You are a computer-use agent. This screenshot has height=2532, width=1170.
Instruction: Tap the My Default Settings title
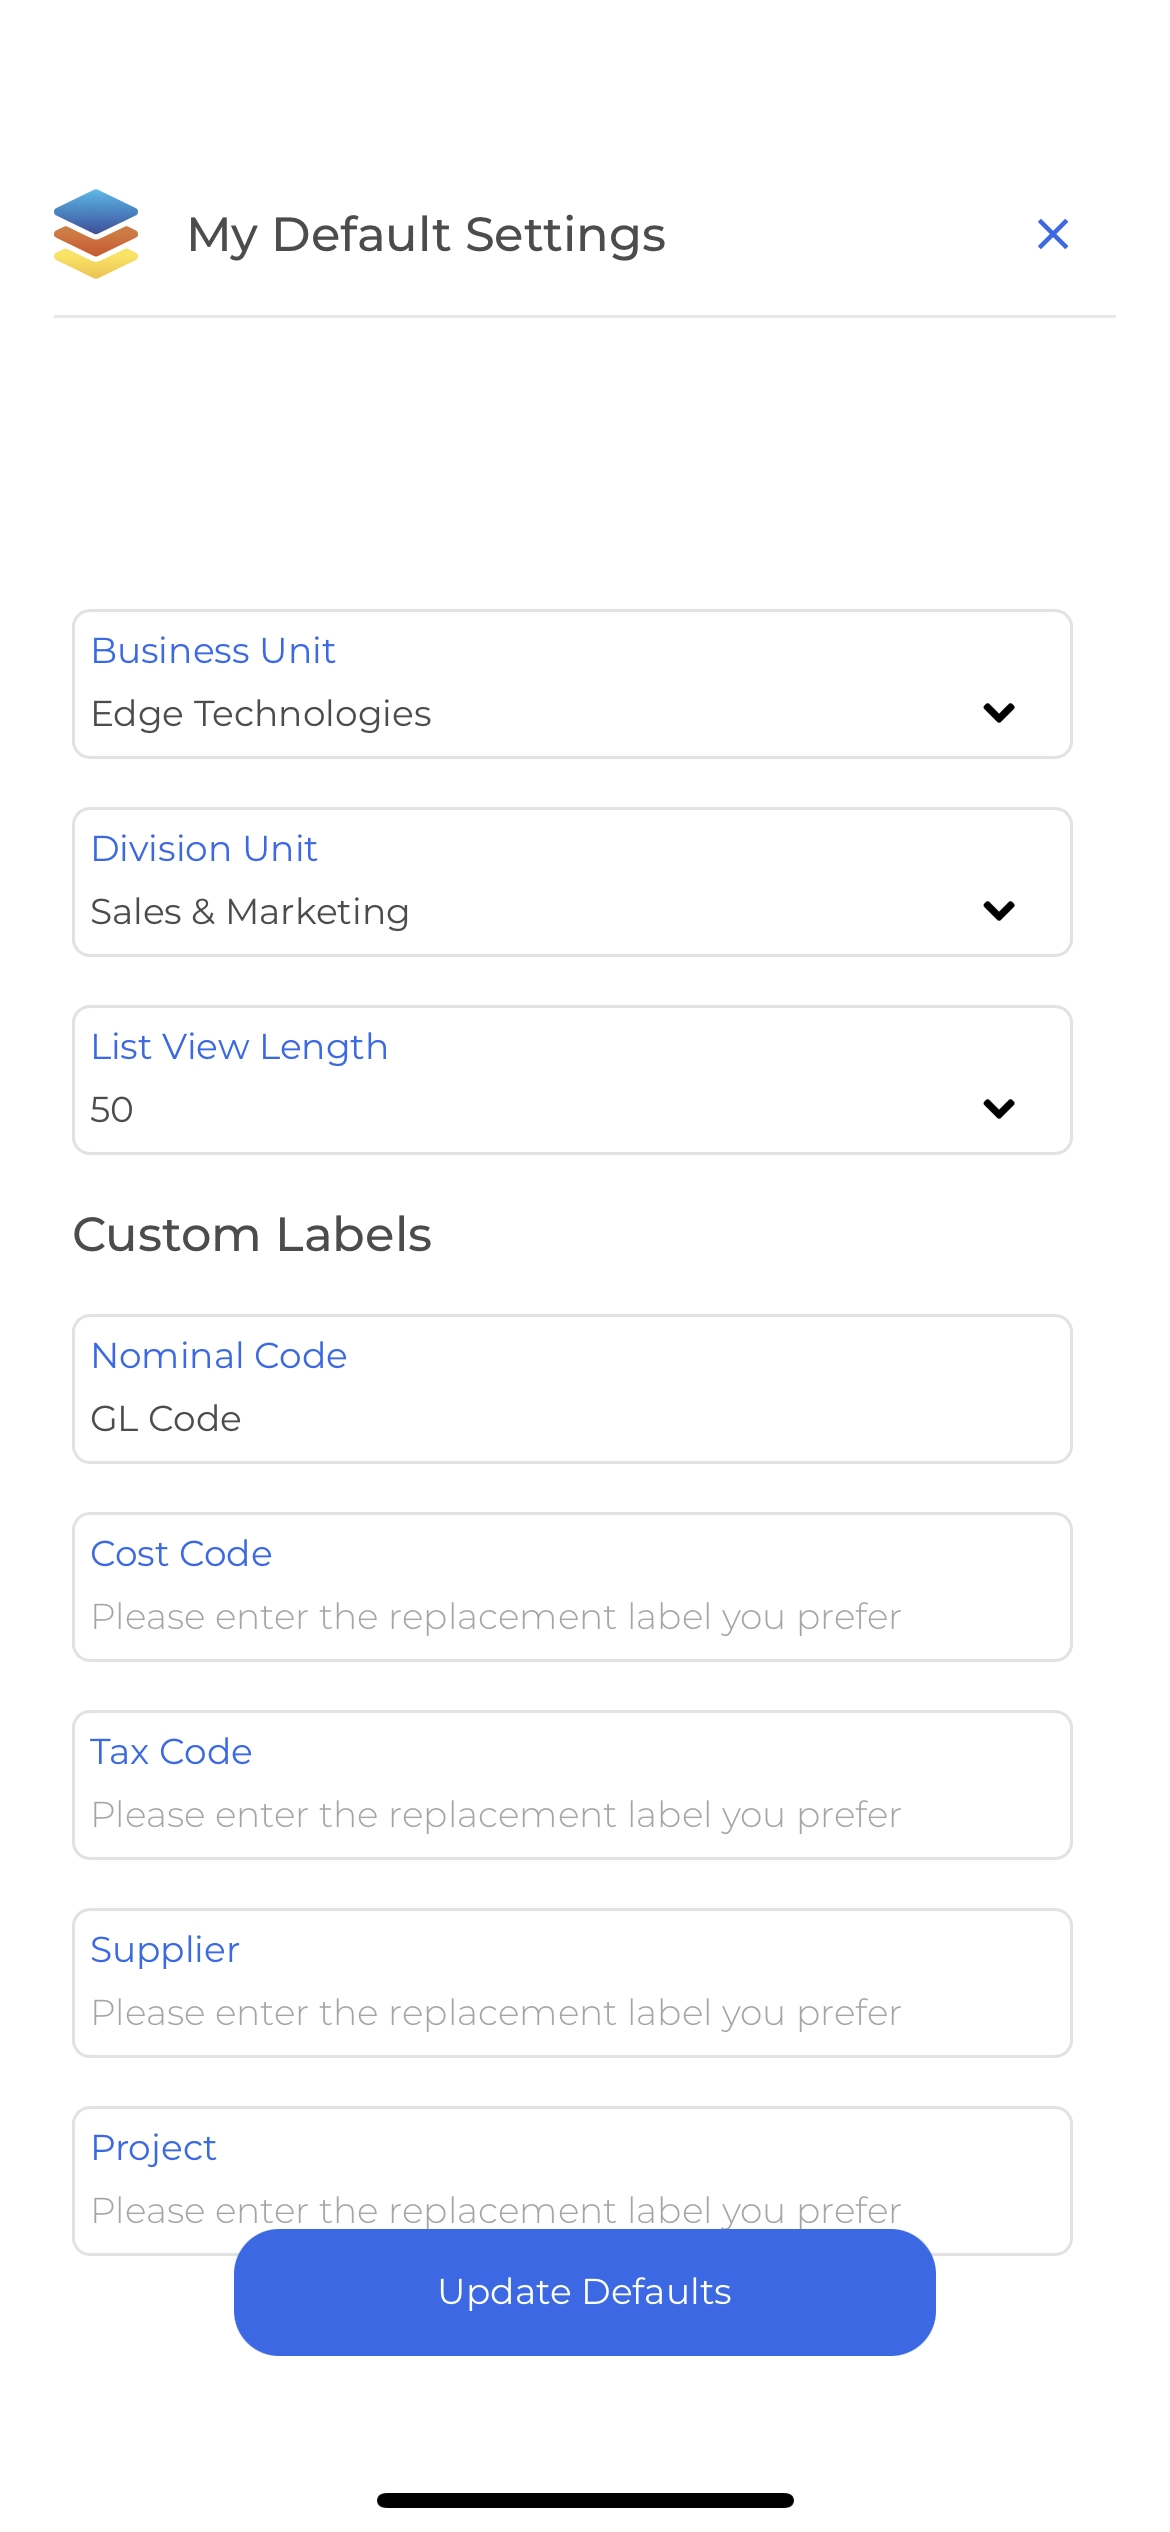[427, 235]
